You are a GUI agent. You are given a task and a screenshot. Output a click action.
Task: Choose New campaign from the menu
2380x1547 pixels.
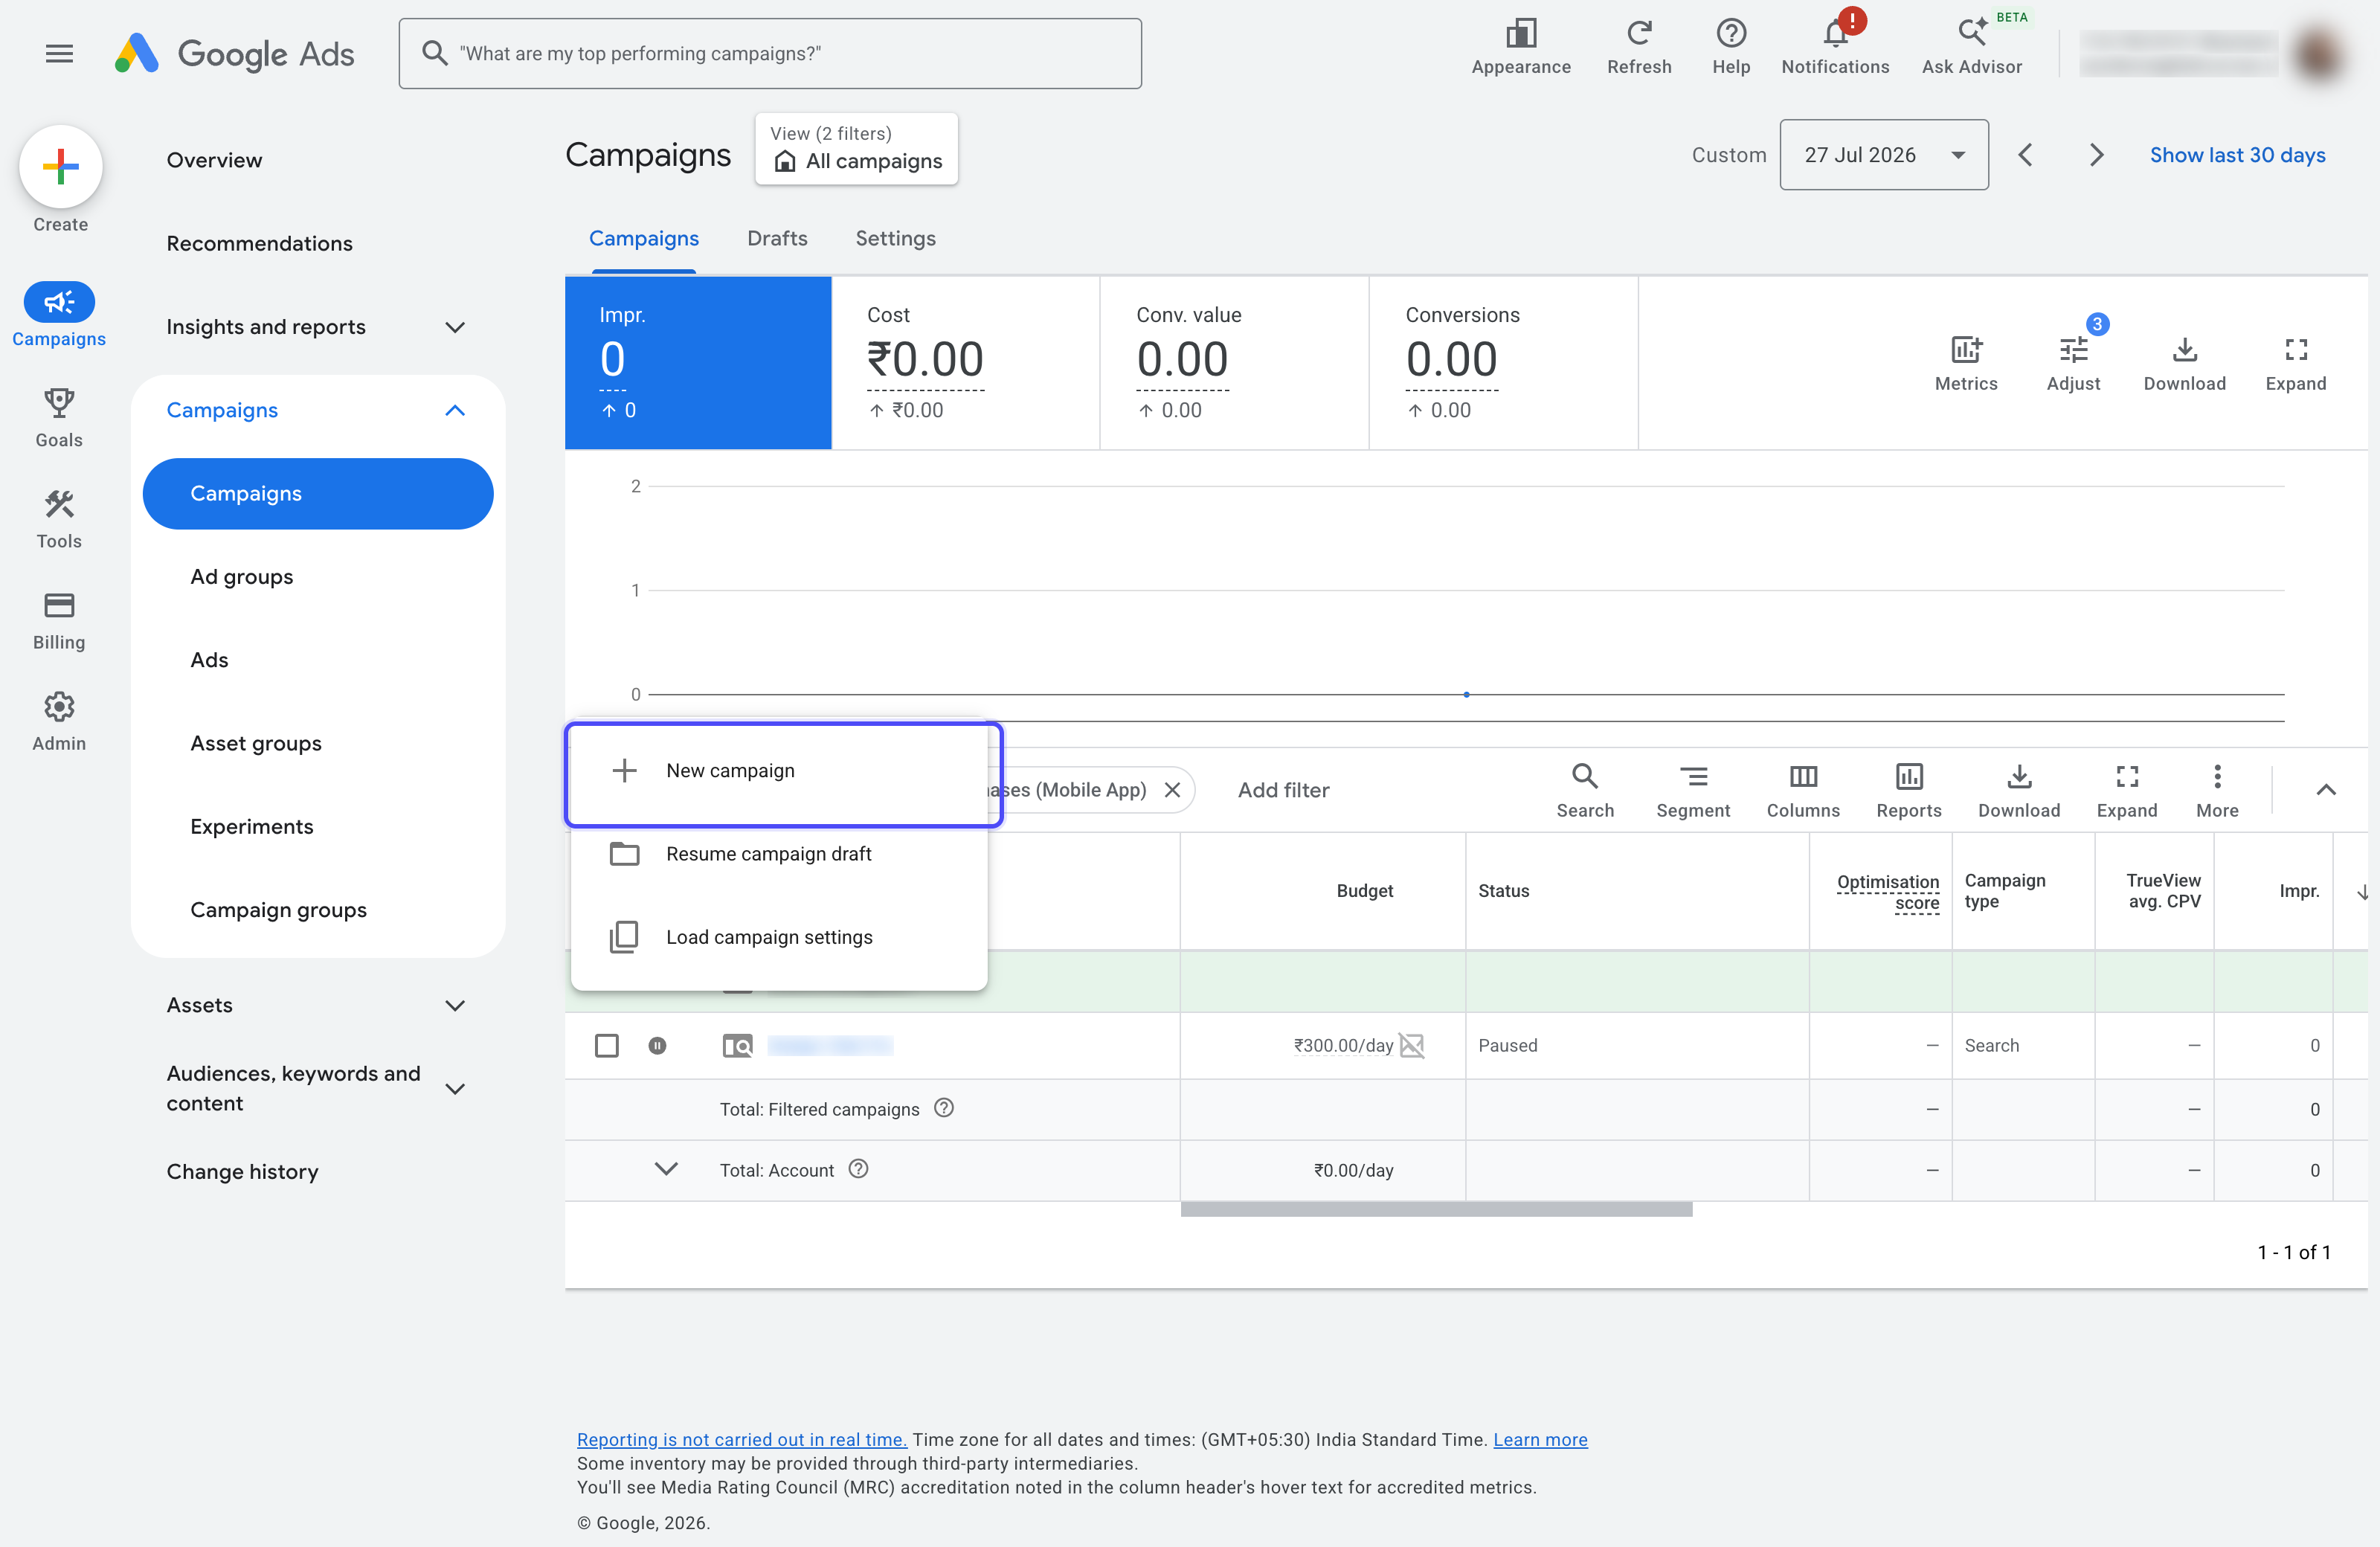coord(779,771)
